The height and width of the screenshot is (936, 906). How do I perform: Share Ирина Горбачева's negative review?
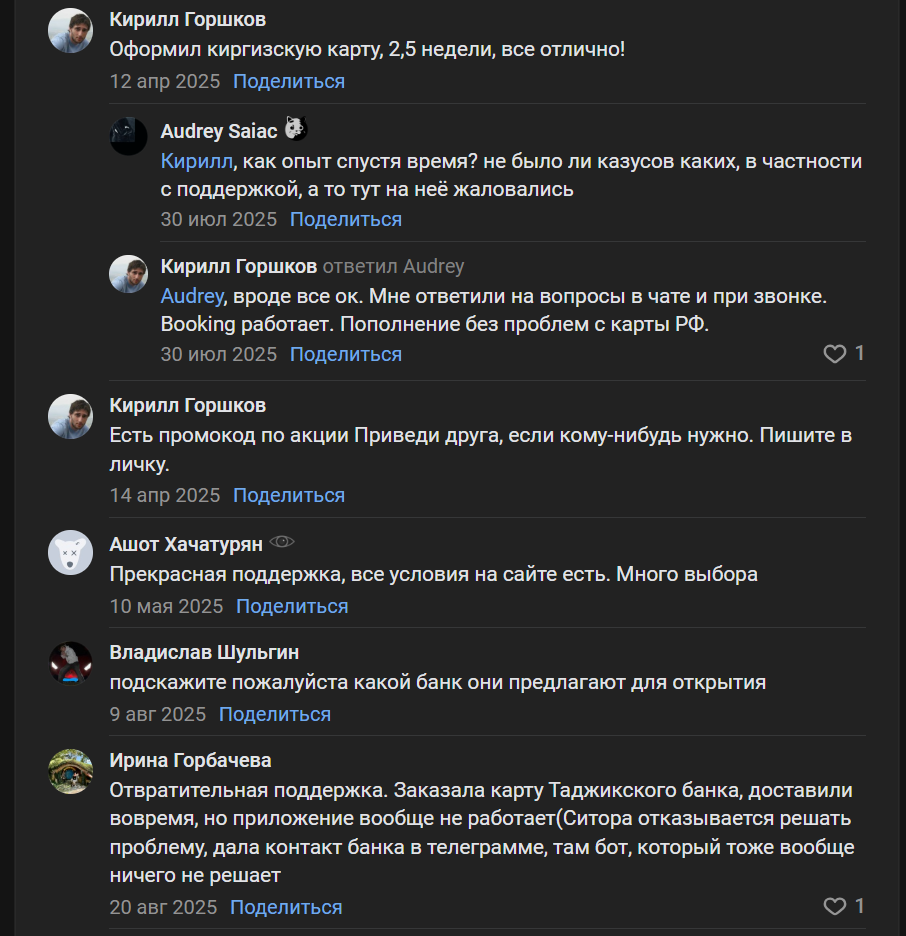click(288, 907)
